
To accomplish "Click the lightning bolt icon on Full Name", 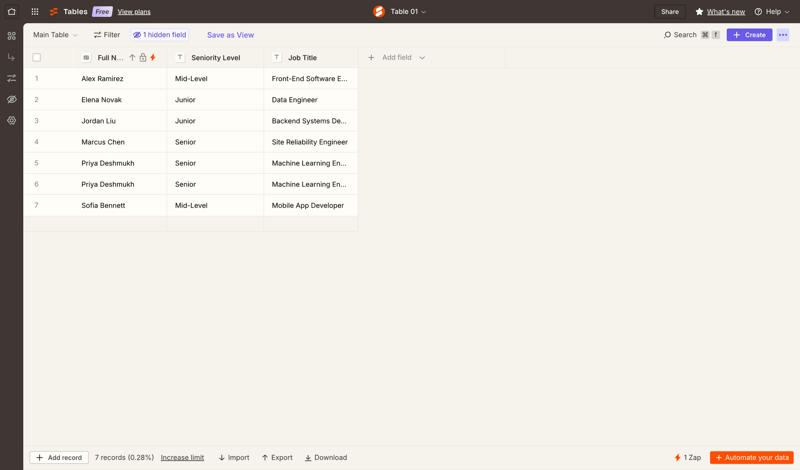I will click(153, 58).
